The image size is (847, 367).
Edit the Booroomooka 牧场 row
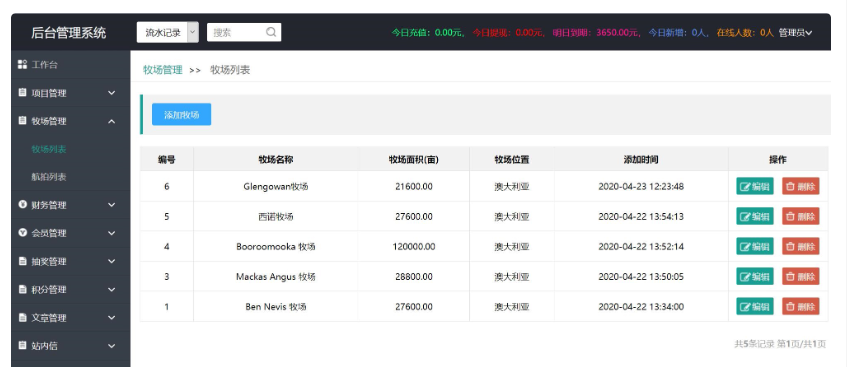click(755, 246)
